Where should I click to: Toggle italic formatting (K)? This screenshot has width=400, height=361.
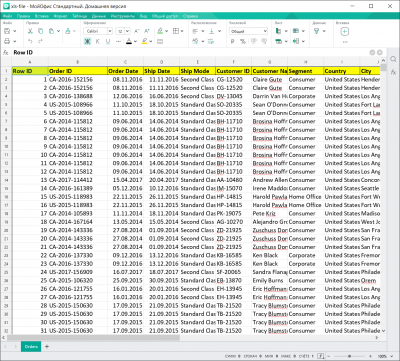point(98,41)
